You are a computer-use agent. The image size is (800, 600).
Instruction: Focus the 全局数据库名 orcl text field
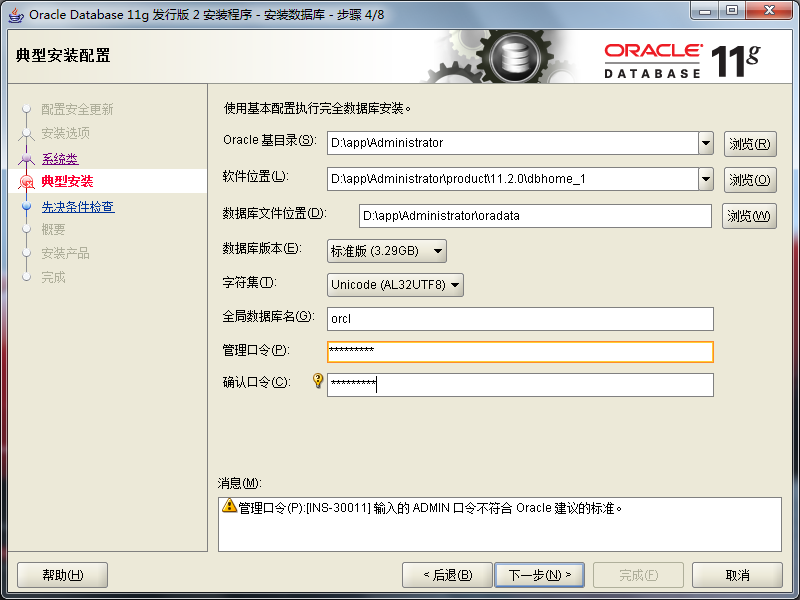click(x=520, y=319)
